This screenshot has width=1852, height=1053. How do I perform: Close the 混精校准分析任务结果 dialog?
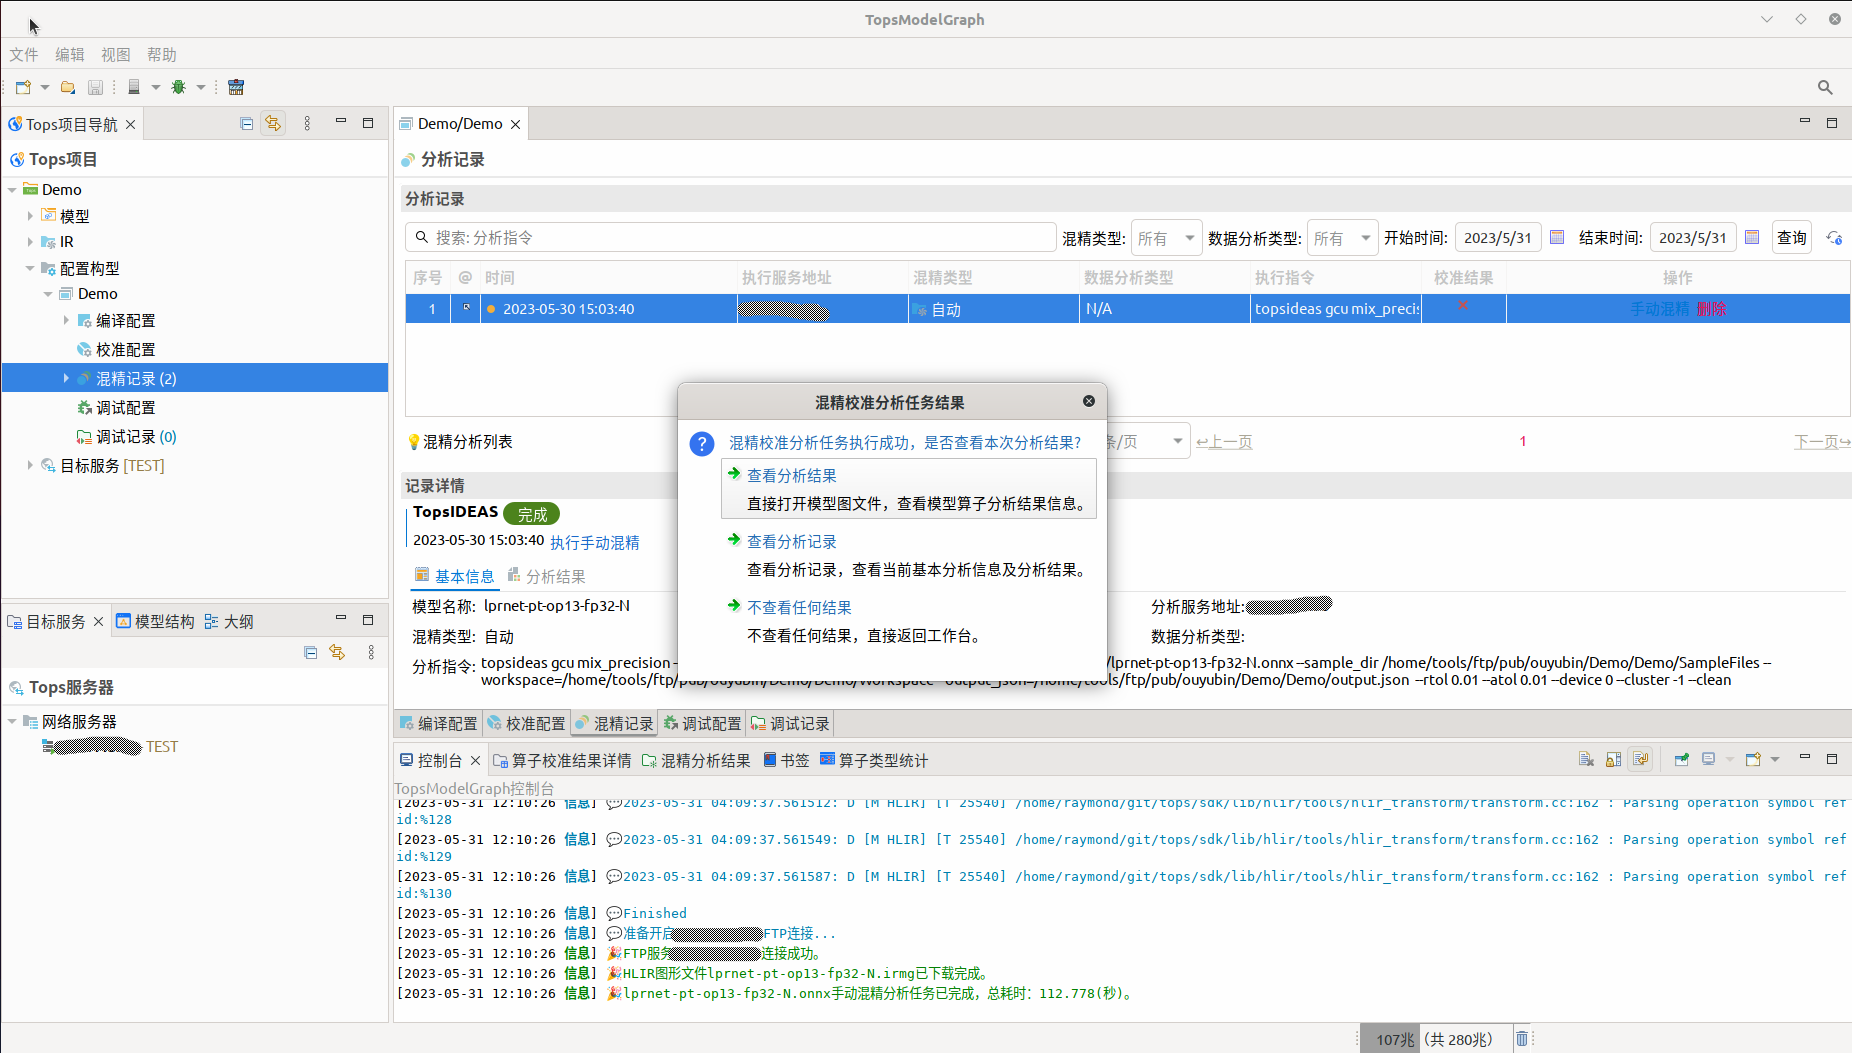[1089, 401]
